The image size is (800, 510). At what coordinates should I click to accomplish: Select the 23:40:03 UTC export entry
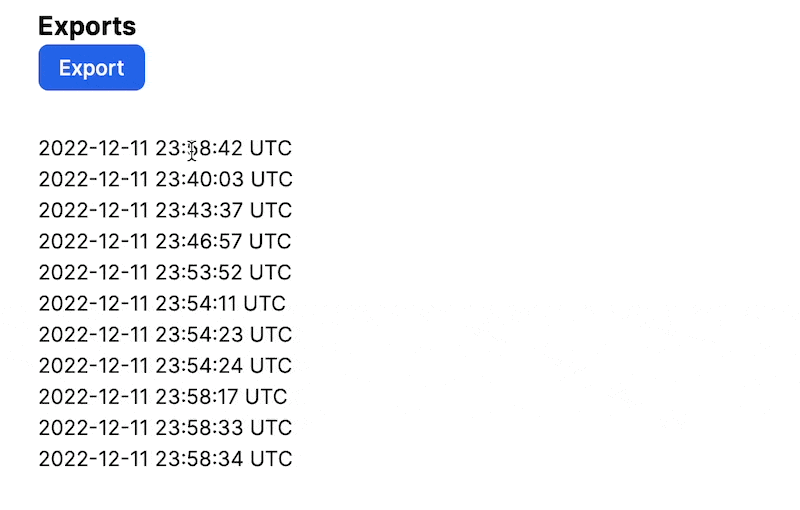[166, 179]
